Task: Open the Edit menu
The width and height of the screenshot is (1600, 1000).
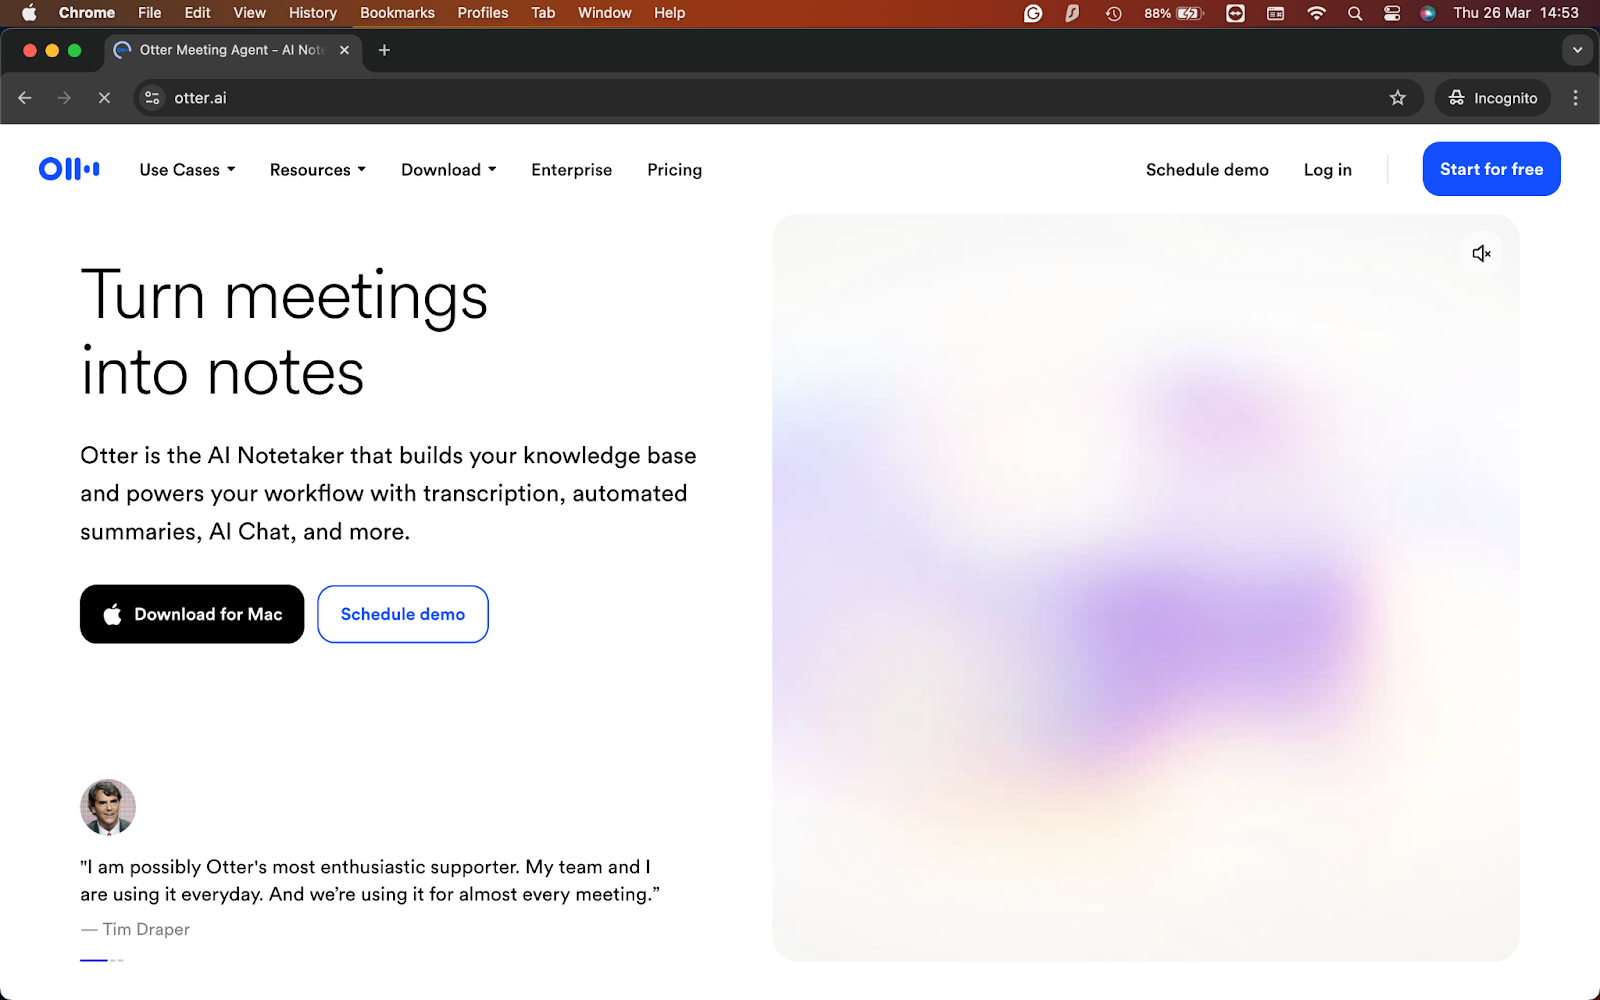Action: tap(198, 13)
